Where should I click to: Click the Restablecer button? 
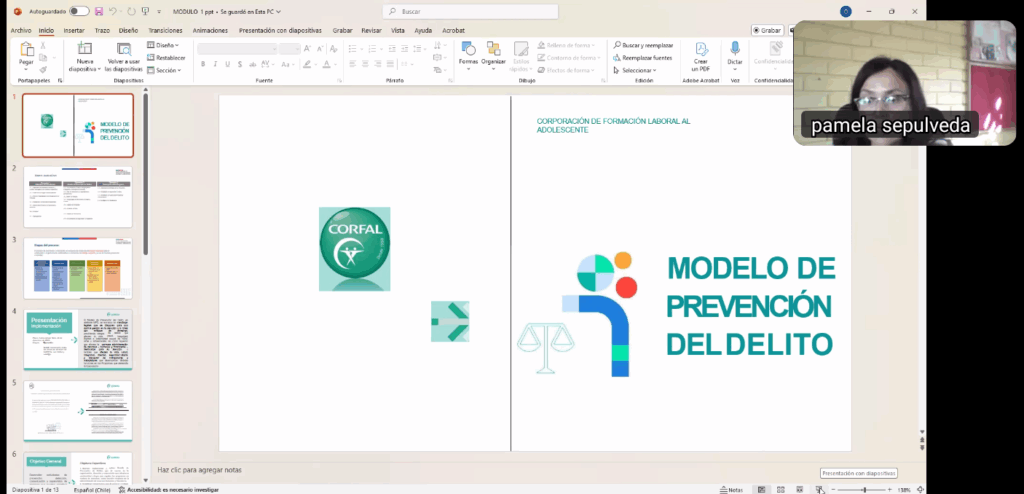[166, 58]
